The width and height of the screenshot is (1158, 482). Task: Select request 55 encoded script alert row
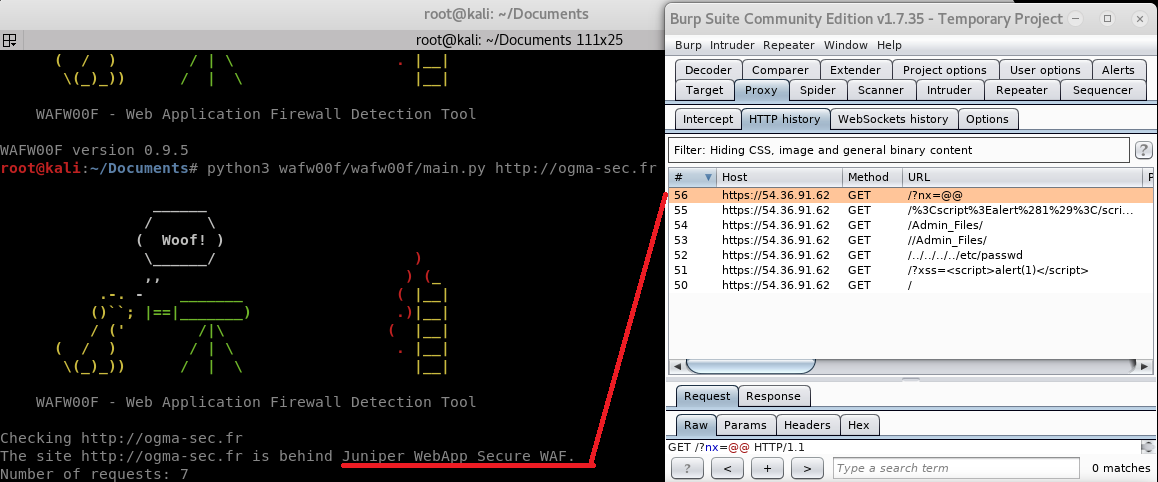pos(911,210)
